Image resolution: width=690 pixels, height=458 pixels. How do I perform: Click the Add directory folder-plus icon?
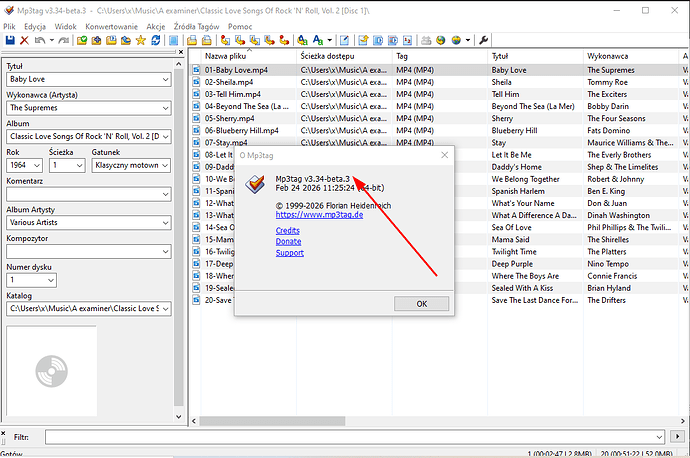96,40
